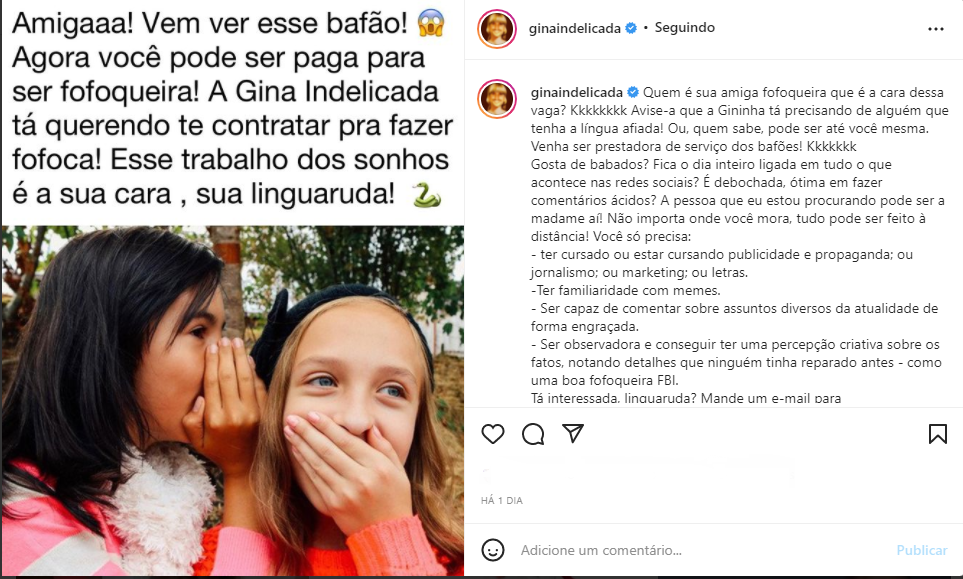Click the verified badge in the header
This screenshot has height=579, width=963.
coord(631,28)
